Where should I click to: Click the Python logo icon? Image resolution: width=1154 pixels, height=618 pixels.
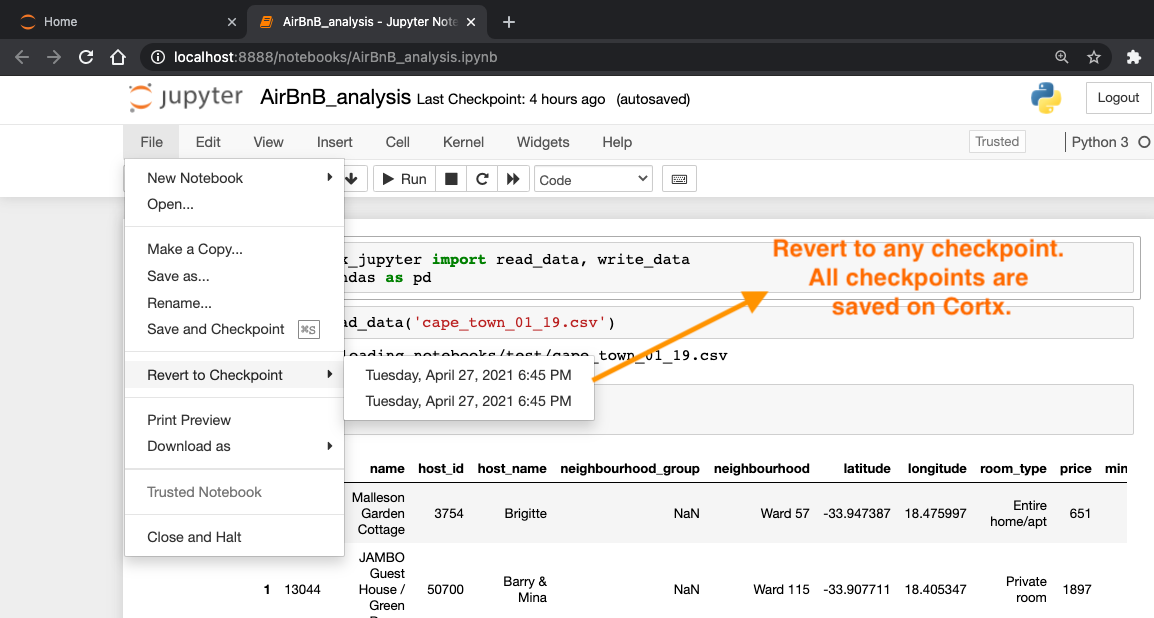tap(1046, 98)
